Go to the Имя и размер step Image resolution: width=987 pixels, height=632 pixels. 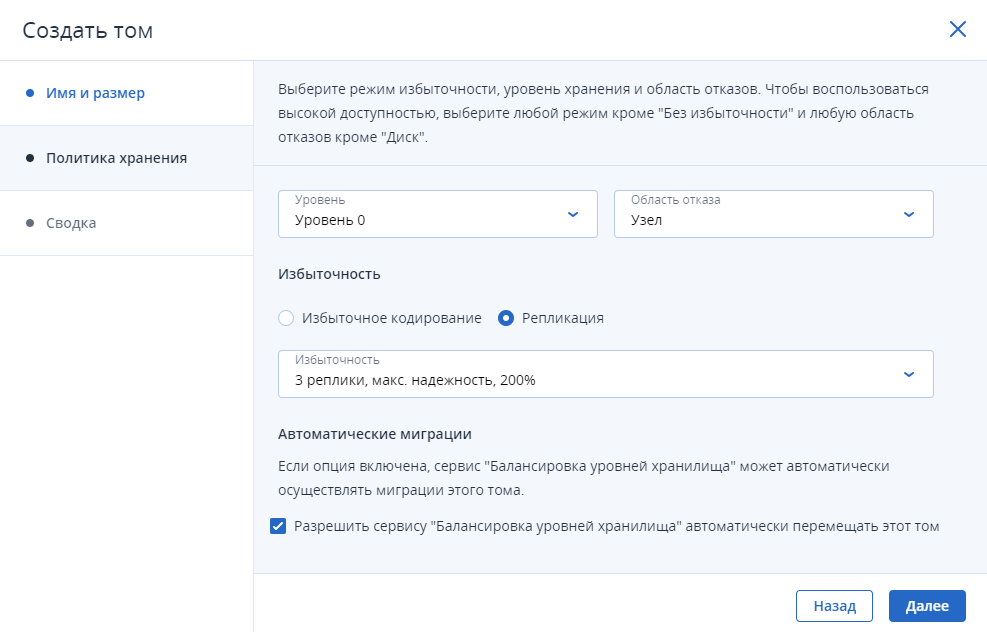coord(95,93)
